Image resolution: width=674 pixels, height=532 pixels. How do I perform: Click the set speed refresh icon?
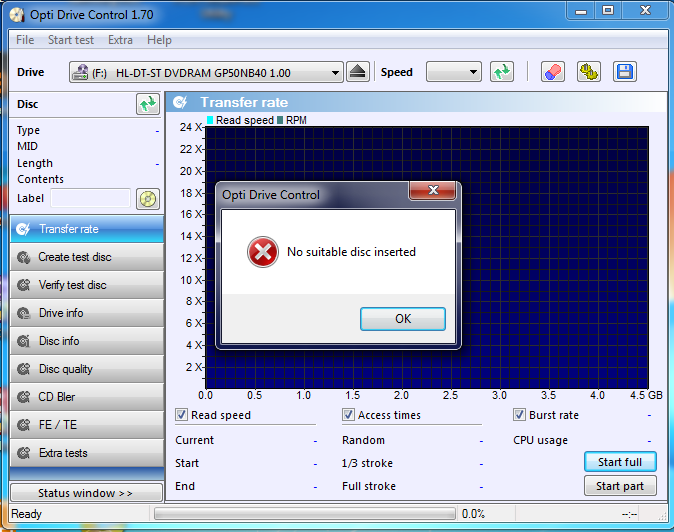click(502, 72)
